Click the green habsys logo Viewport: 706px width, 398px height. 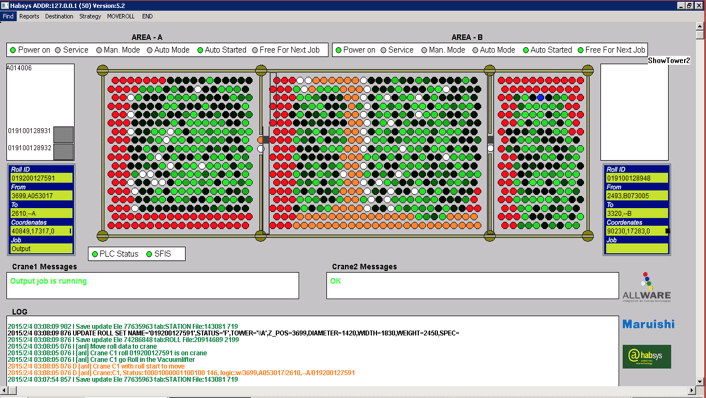point(647,357)
